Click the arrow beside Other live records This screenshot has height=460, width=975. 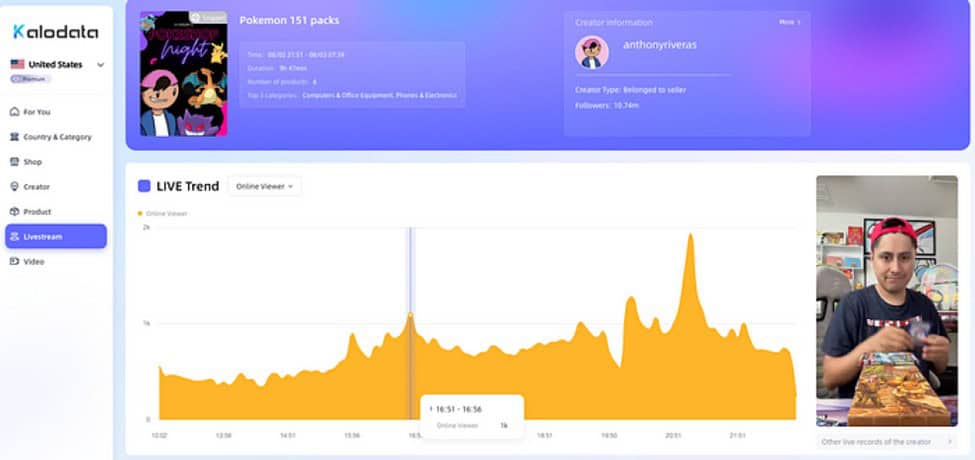pyautogui.click(x=950, y=441)
